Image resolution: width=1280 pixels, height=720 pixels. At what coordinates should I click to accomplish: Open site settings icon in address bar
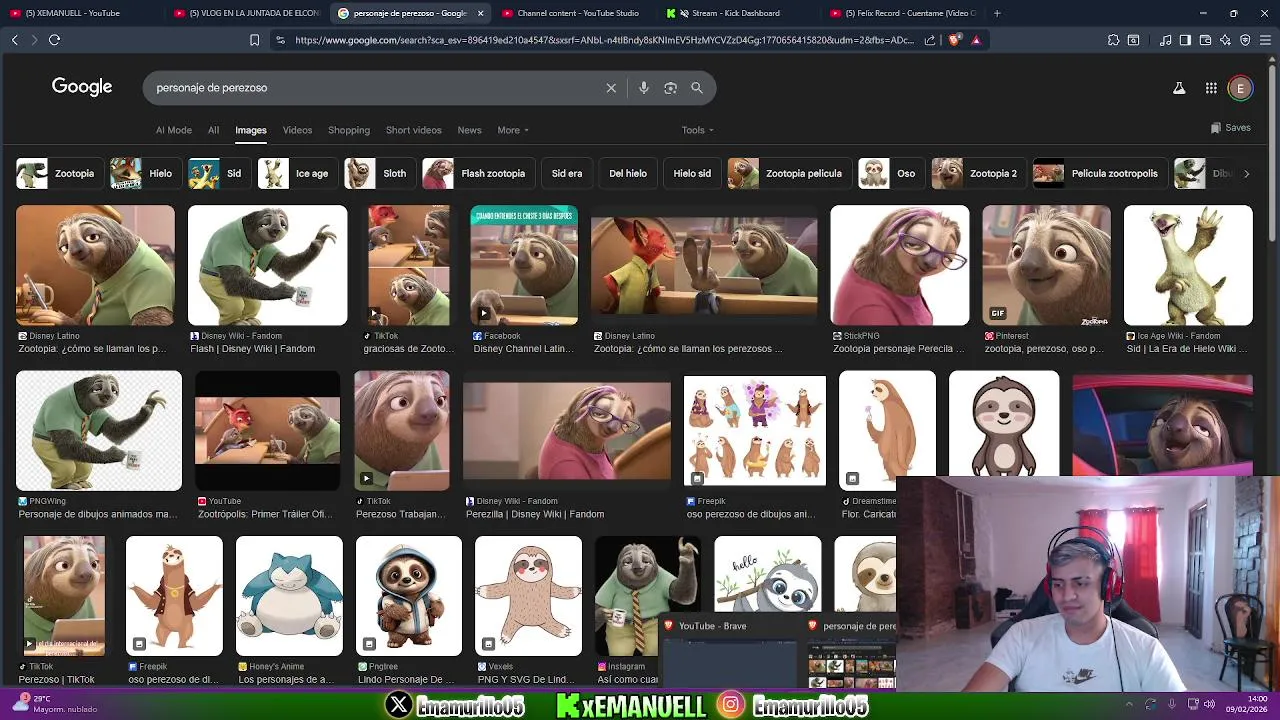[280, 40]
